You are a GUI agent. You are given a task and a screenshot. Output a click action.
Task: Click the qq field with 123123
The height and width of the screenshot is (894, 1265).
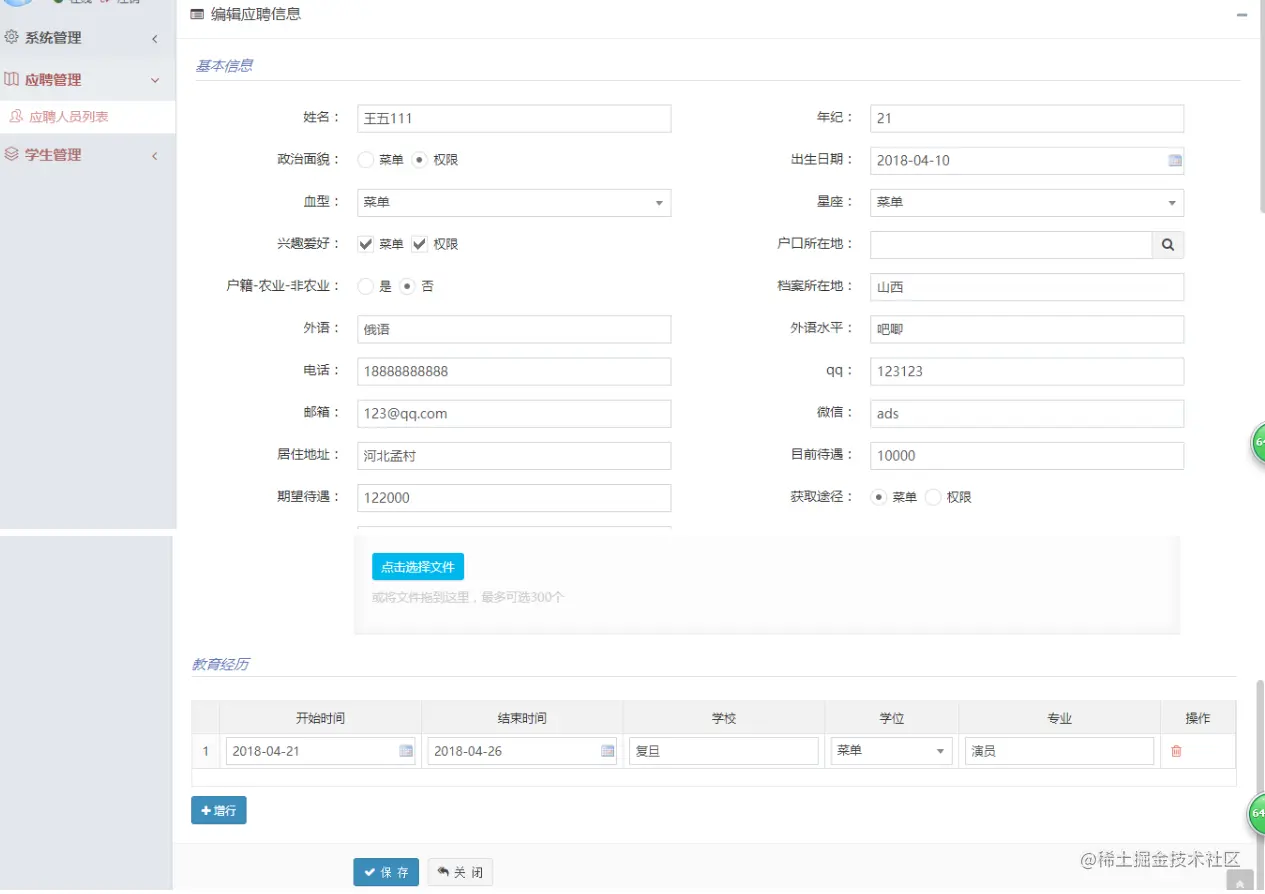point(1027,371)
